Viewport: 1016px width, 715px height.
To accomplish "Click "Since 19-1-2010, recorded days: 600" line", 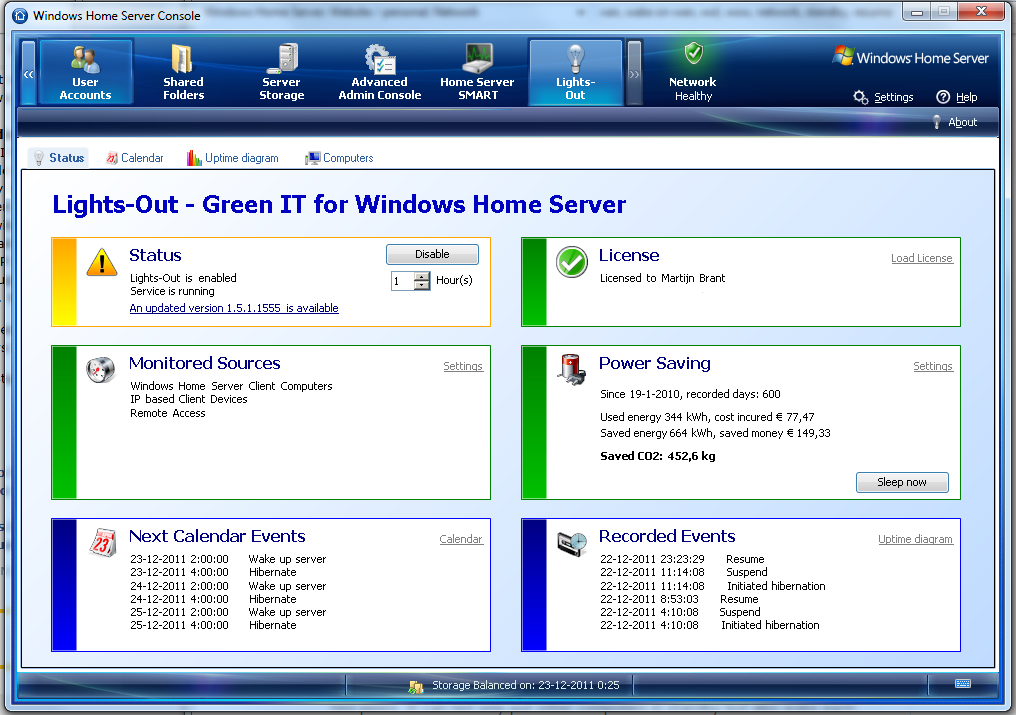I will (690, 394).
